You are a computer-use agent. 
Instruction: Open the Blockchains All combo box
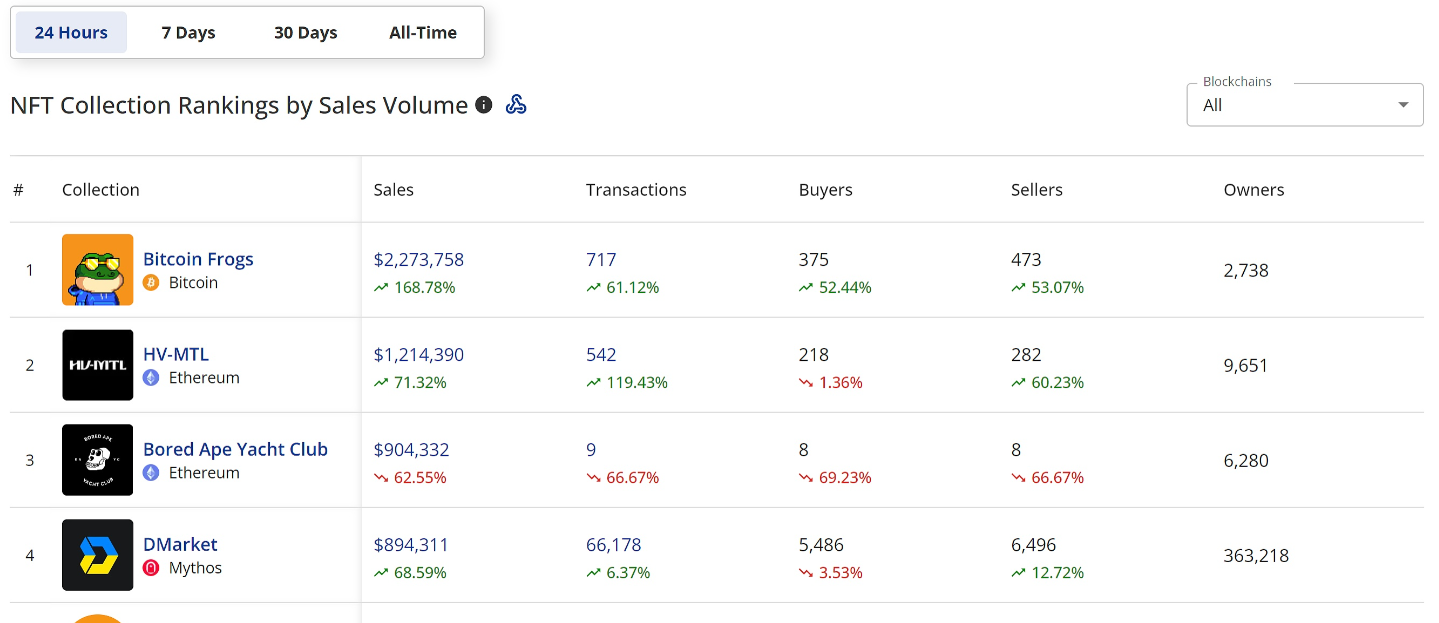[1305, 105]
